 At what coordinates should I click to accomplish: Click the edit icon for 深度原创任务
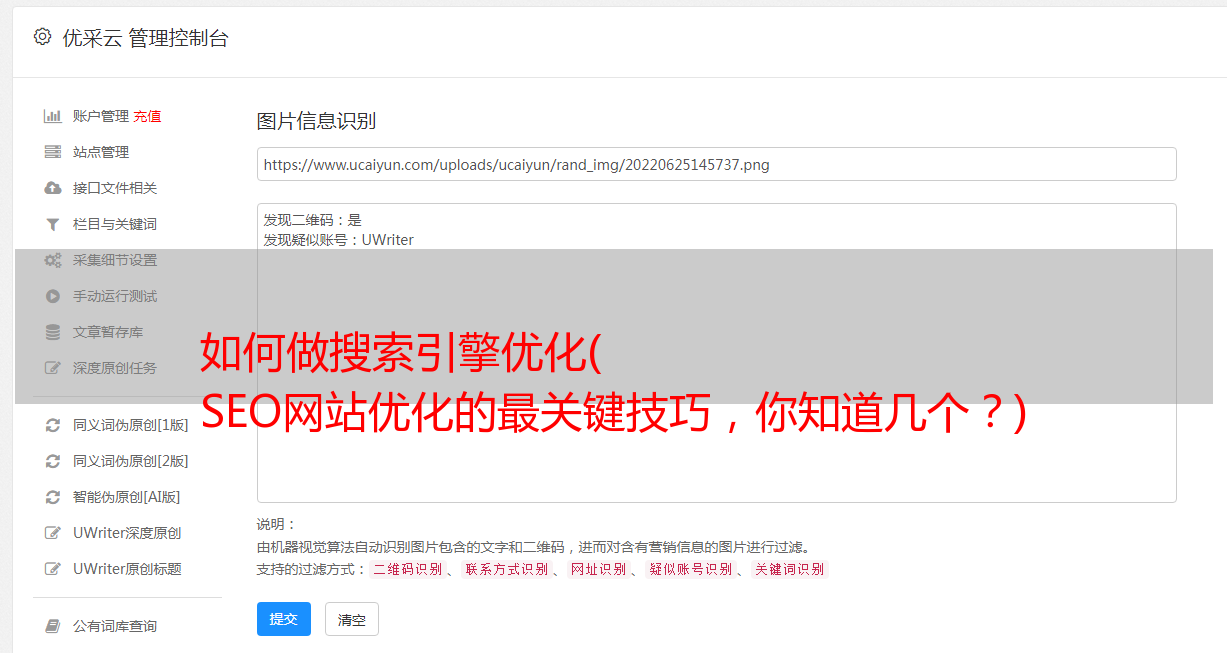[53, 368]
